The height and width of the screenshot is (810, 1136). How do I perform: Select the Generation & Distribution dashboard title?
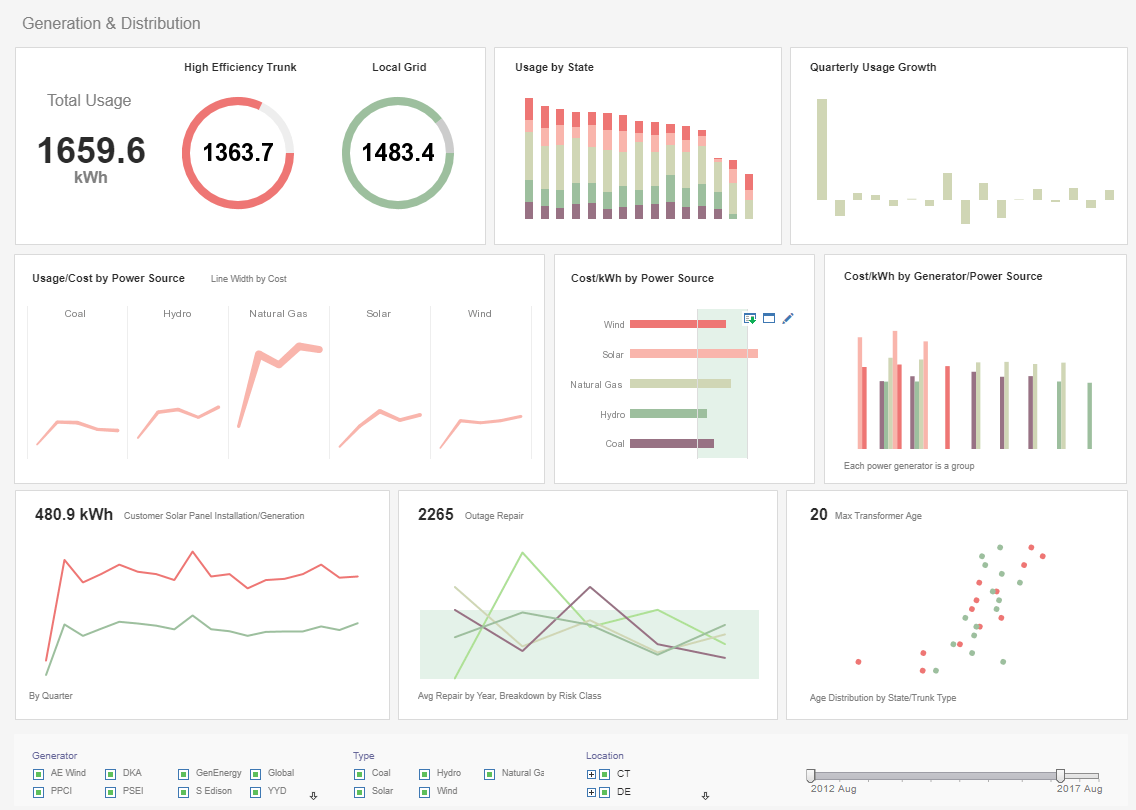coord(111,23)
